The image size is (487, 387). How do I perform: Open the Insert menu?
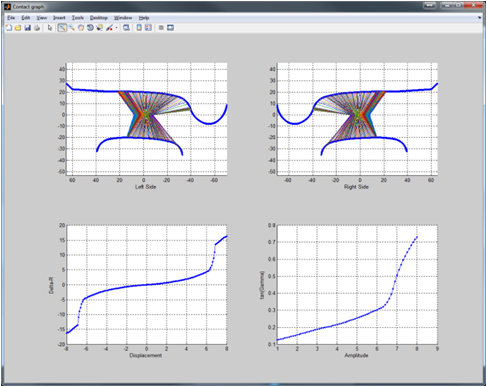59,18
